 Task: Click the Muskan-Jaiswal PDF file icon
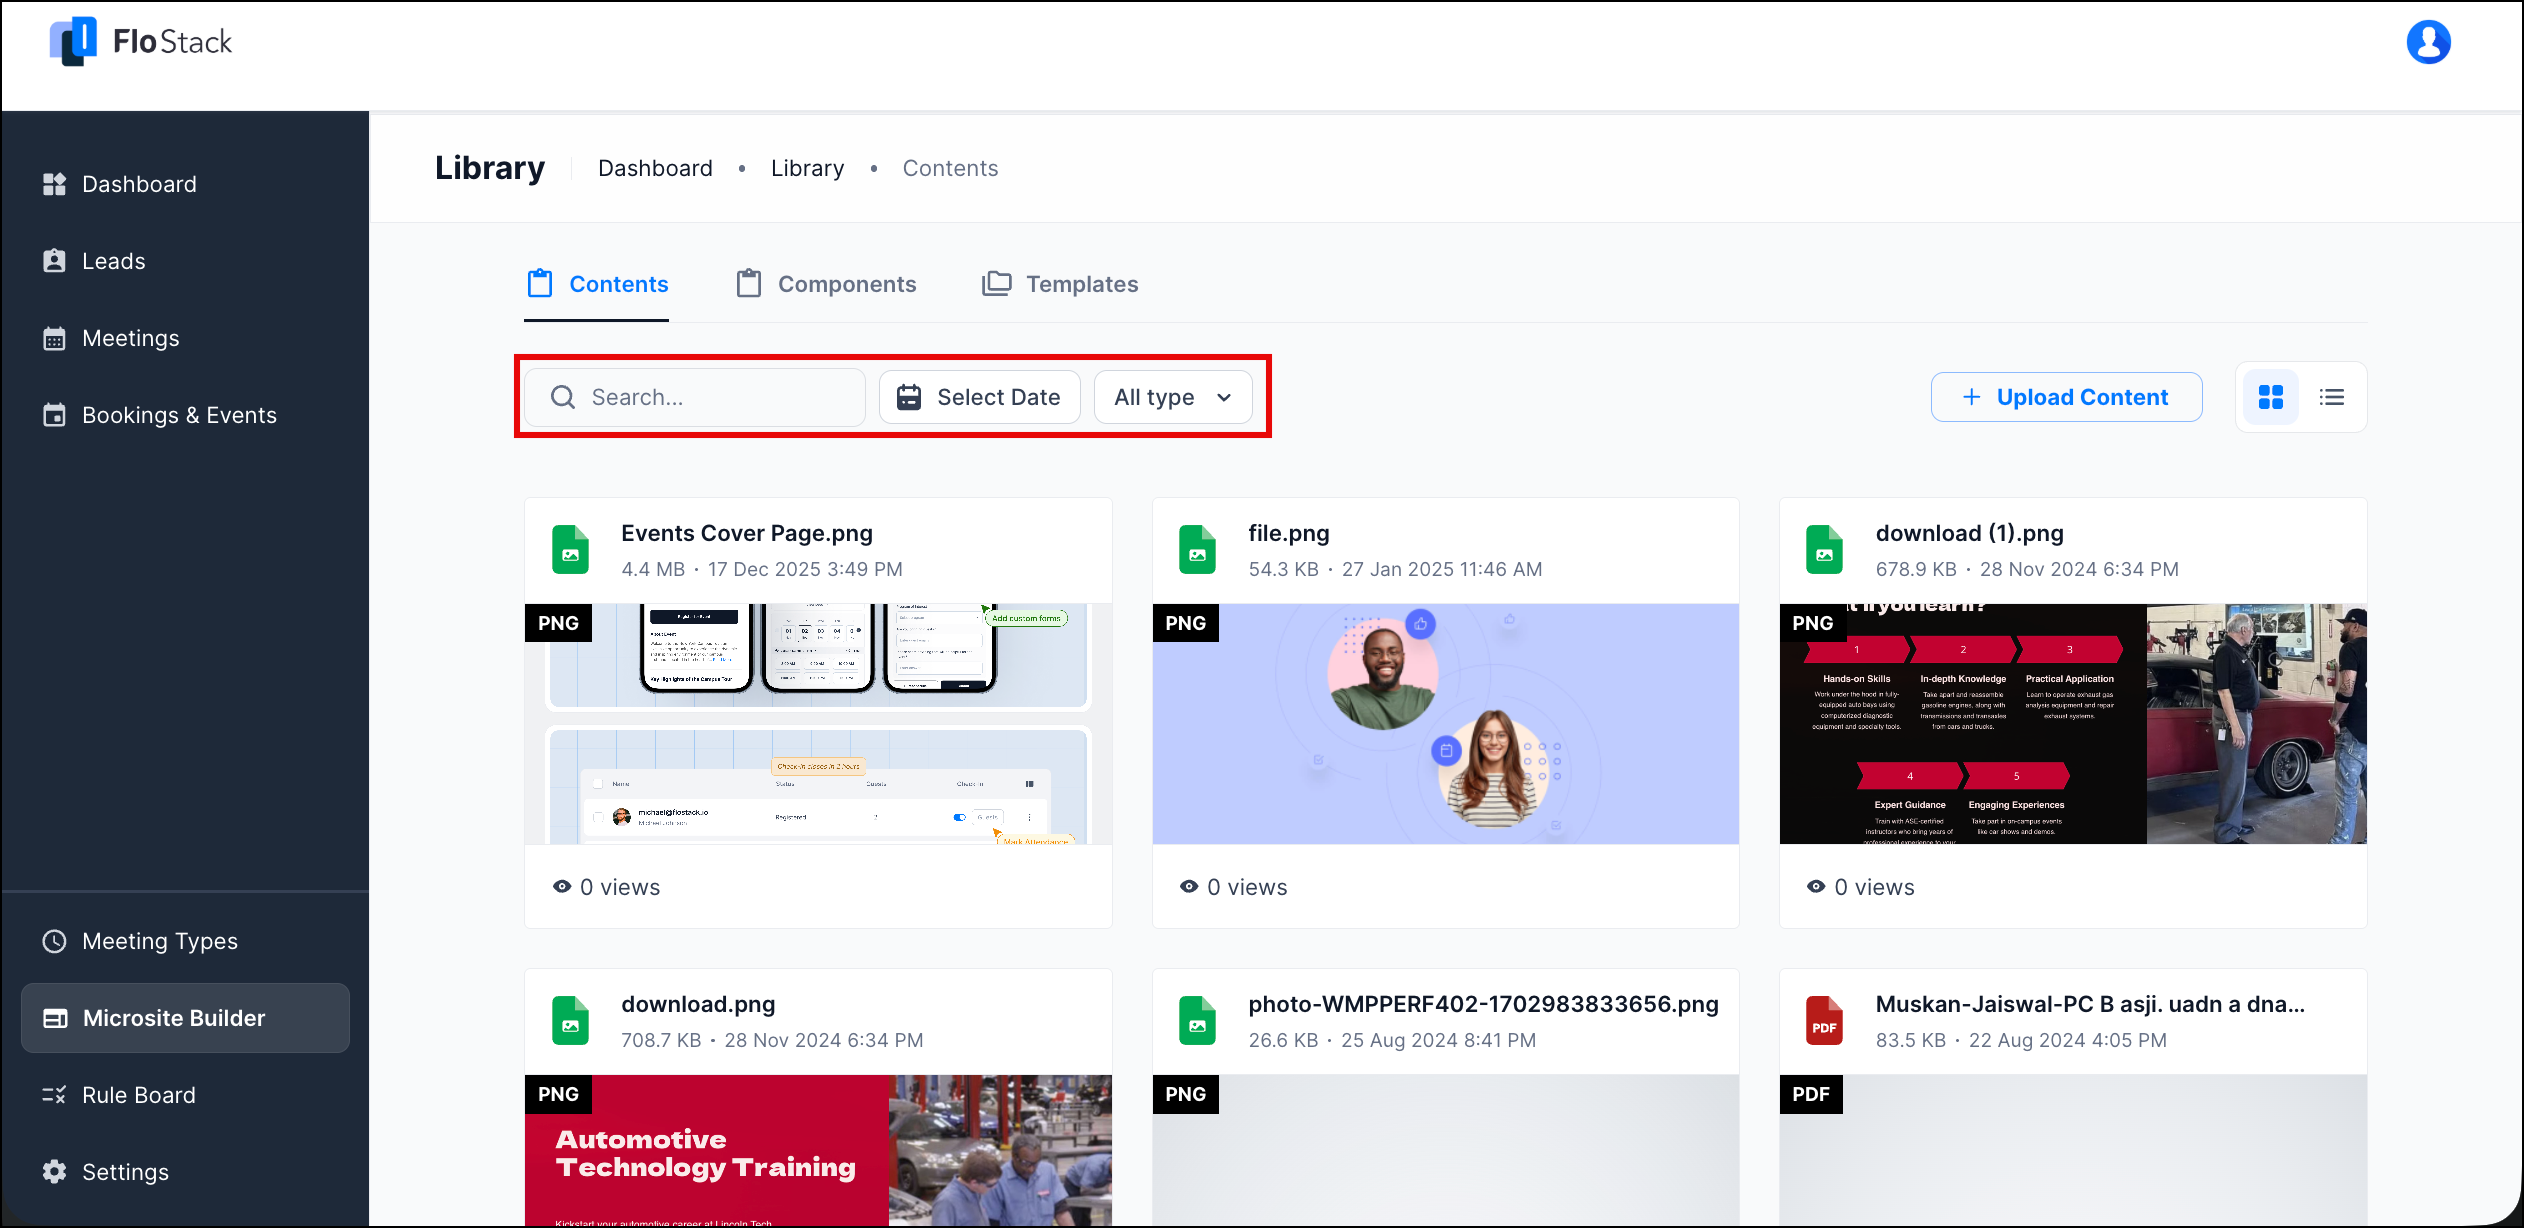tap(1824, 1021)
